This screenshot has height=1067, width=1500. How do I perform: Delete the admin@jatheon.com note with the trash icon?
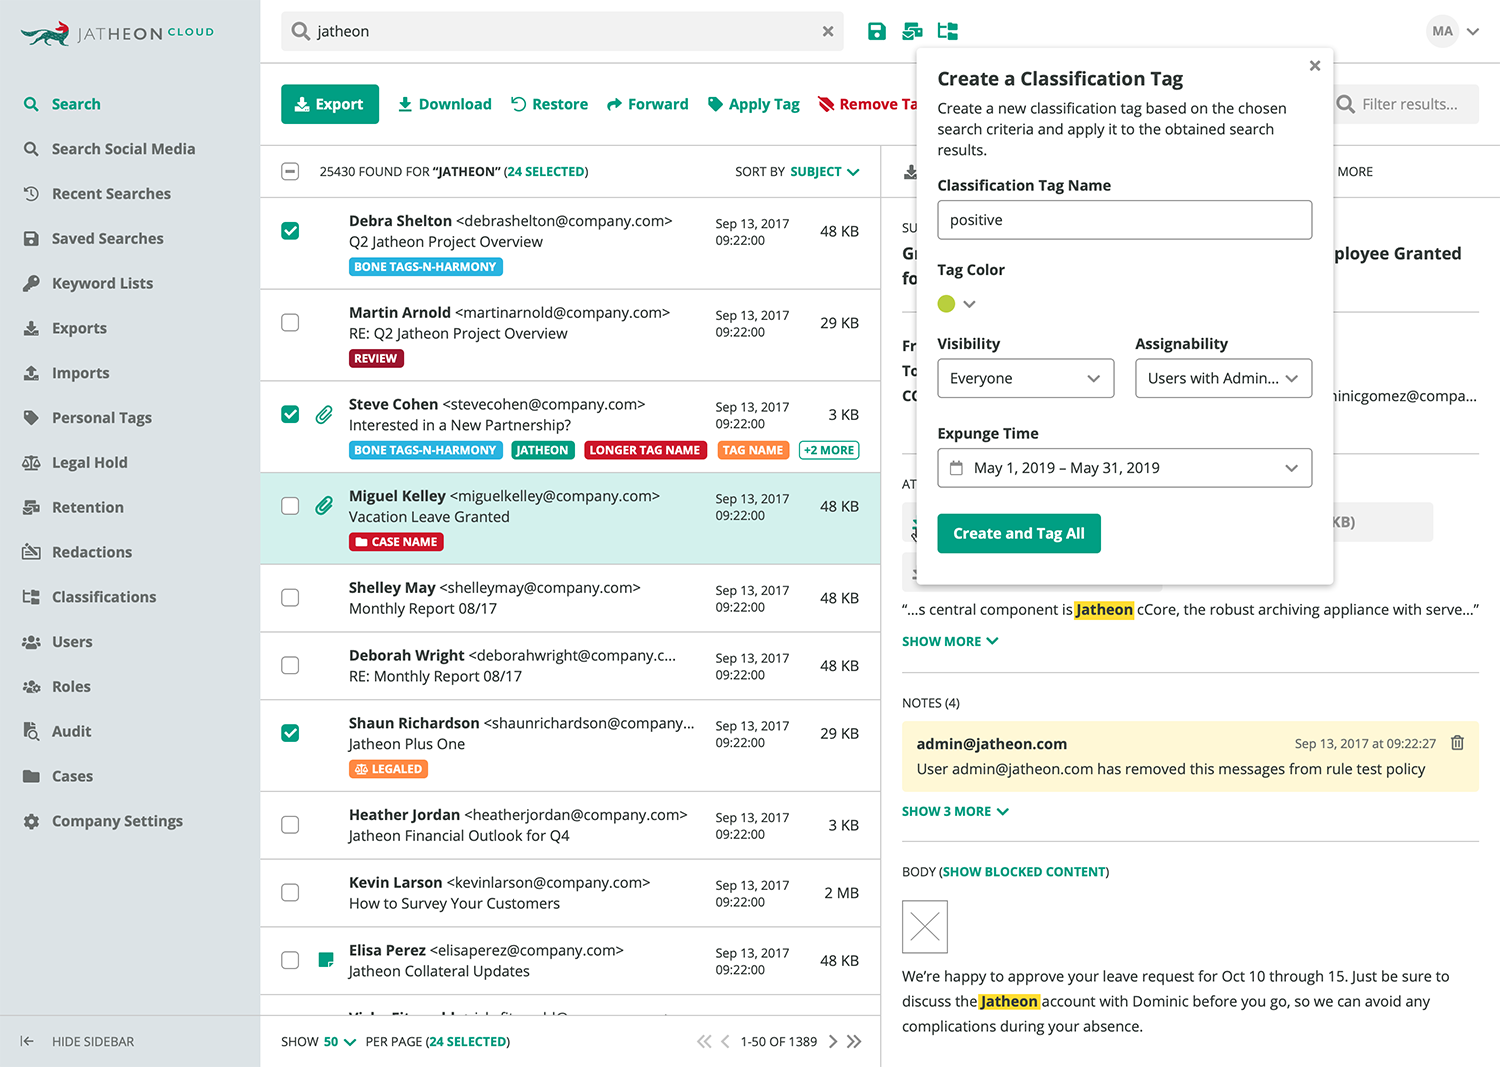tap(1457, 743)
